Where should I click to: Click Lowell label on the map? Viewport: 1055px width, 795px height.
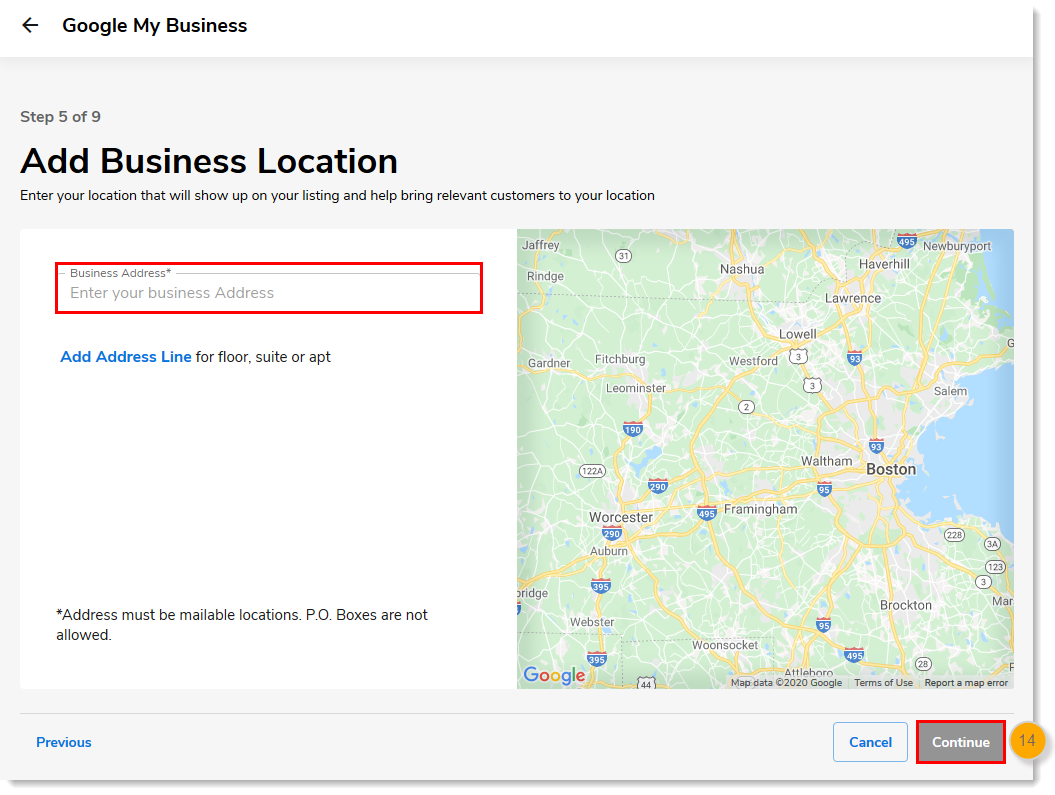797,334
